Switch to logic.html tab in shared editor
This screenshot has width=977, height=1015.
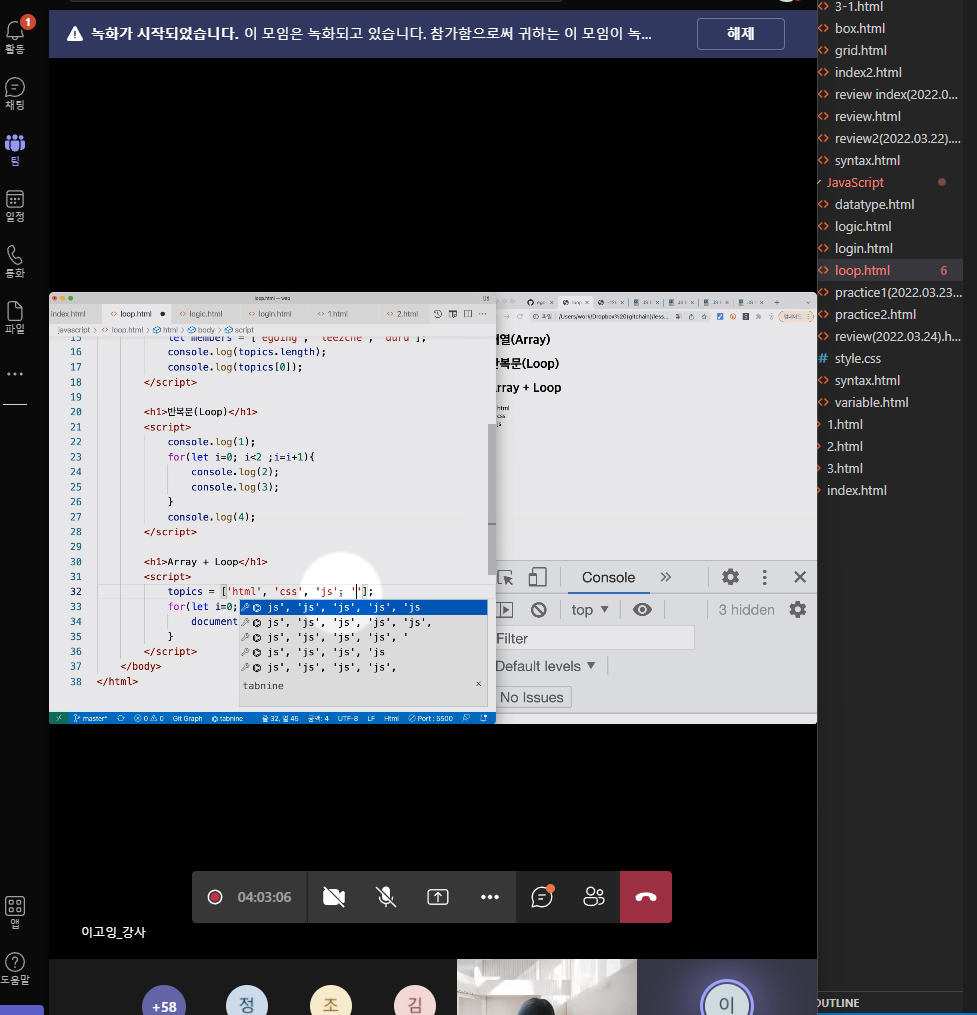(206, 314)
